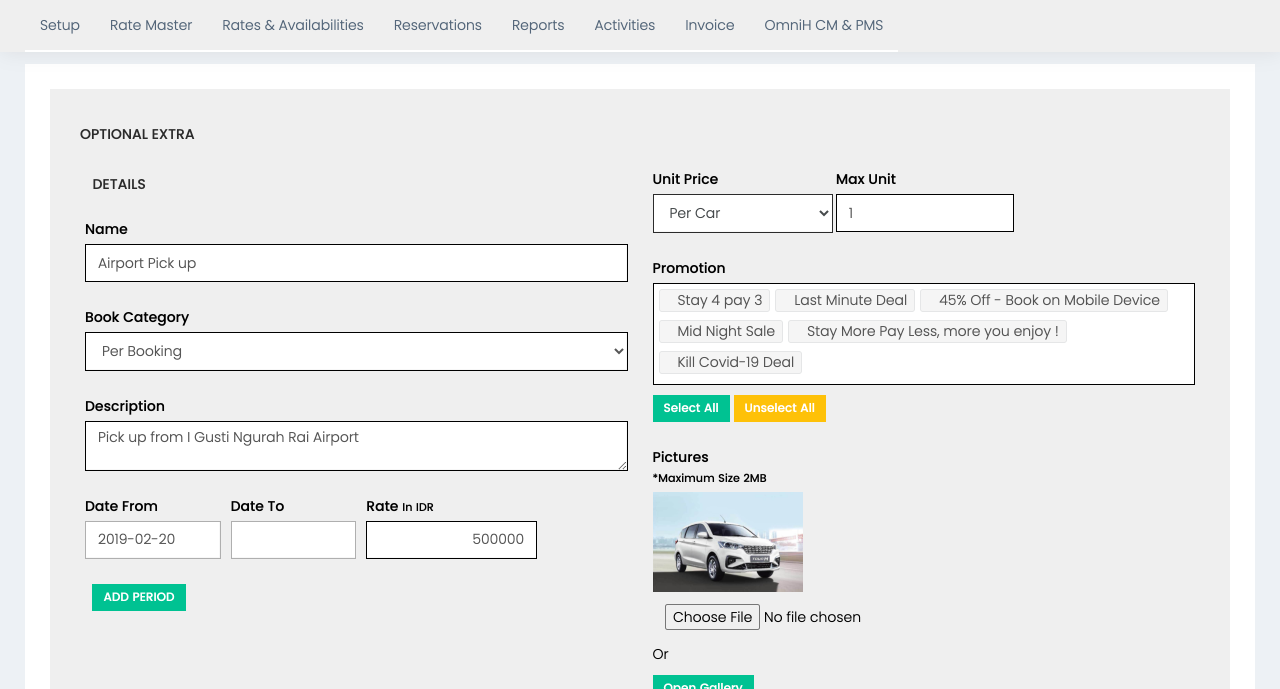Go to Rates & Availabilities
This screenshot has width=1280, height=689.
293,25
